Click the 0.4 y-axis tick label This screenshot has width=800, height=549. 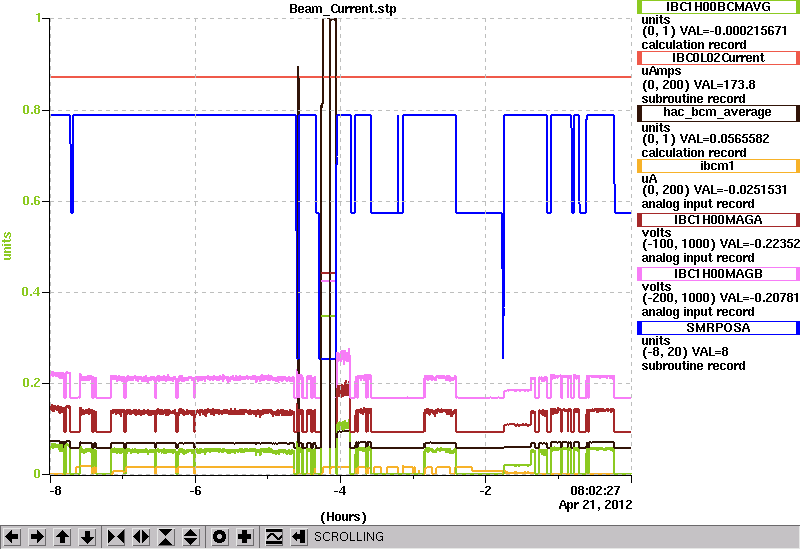click(32, 292)
